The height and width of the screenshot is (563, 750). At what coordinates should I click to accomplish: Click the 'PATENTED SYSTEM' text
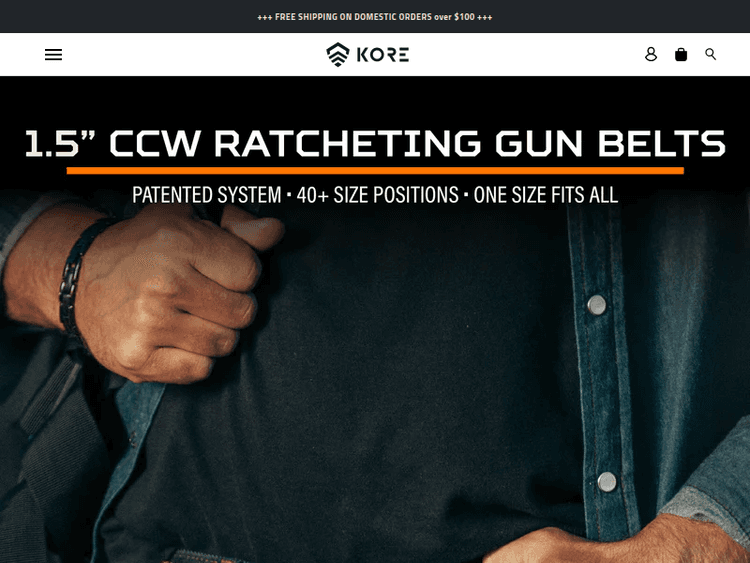(x=207, y=195)
